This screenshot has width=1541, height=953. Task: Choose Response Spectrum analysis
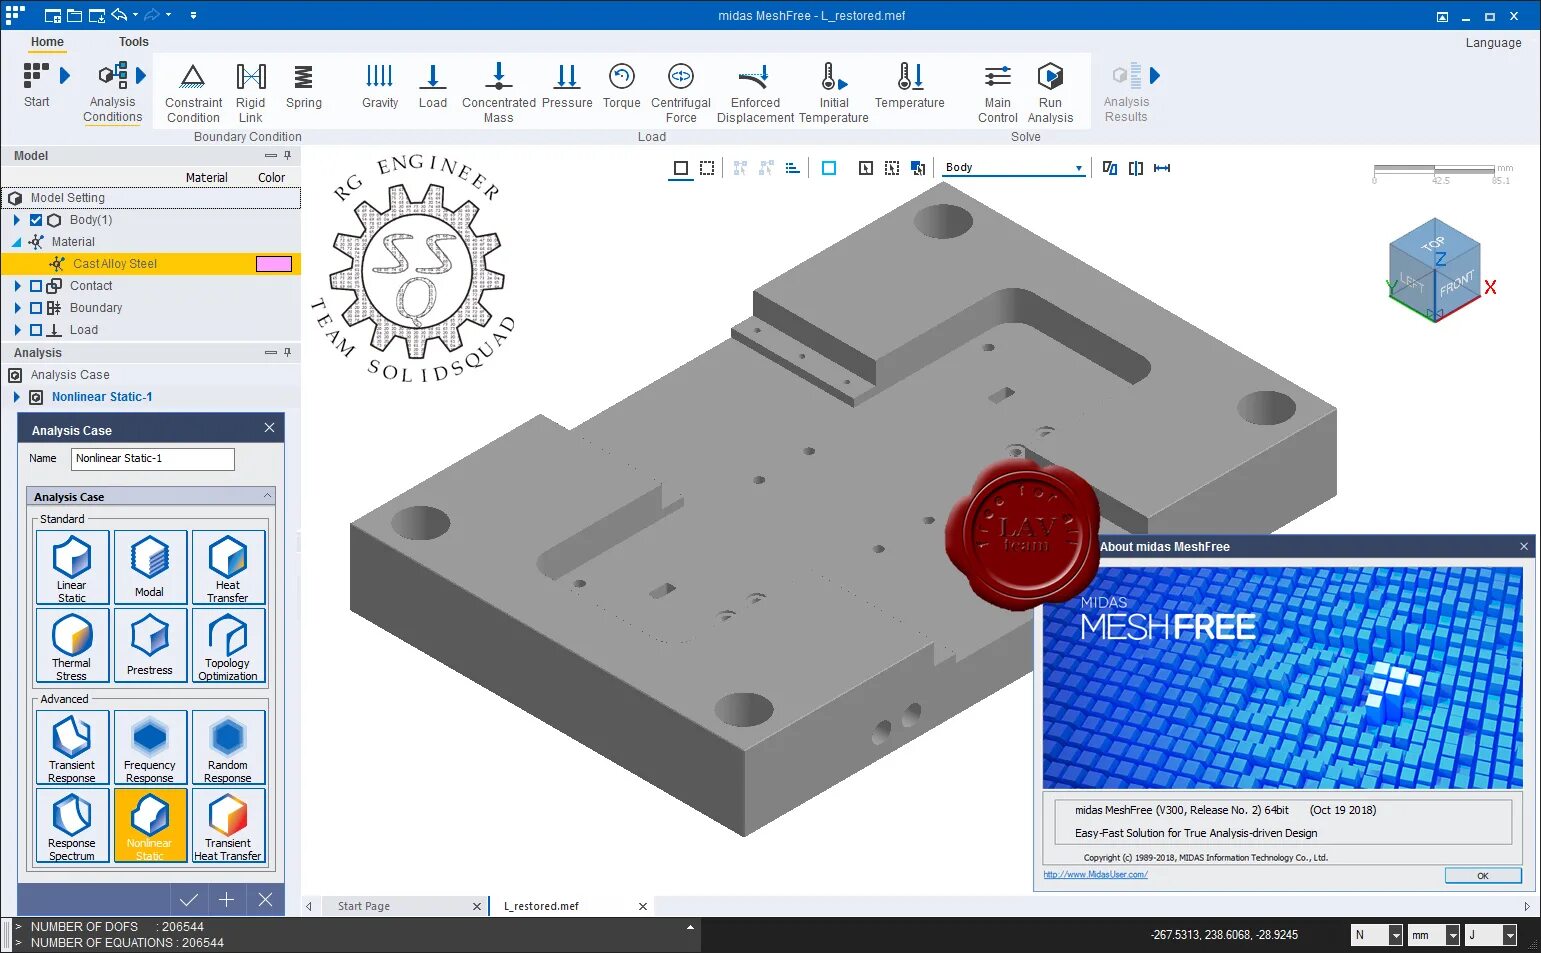pos(72,825)
